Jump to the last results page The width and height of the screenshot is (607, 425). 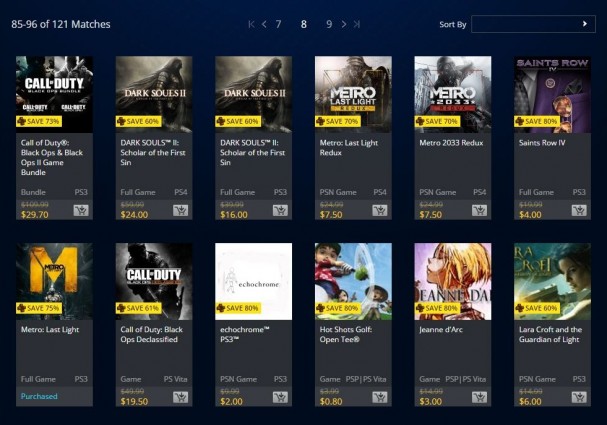tap(357, 24)
